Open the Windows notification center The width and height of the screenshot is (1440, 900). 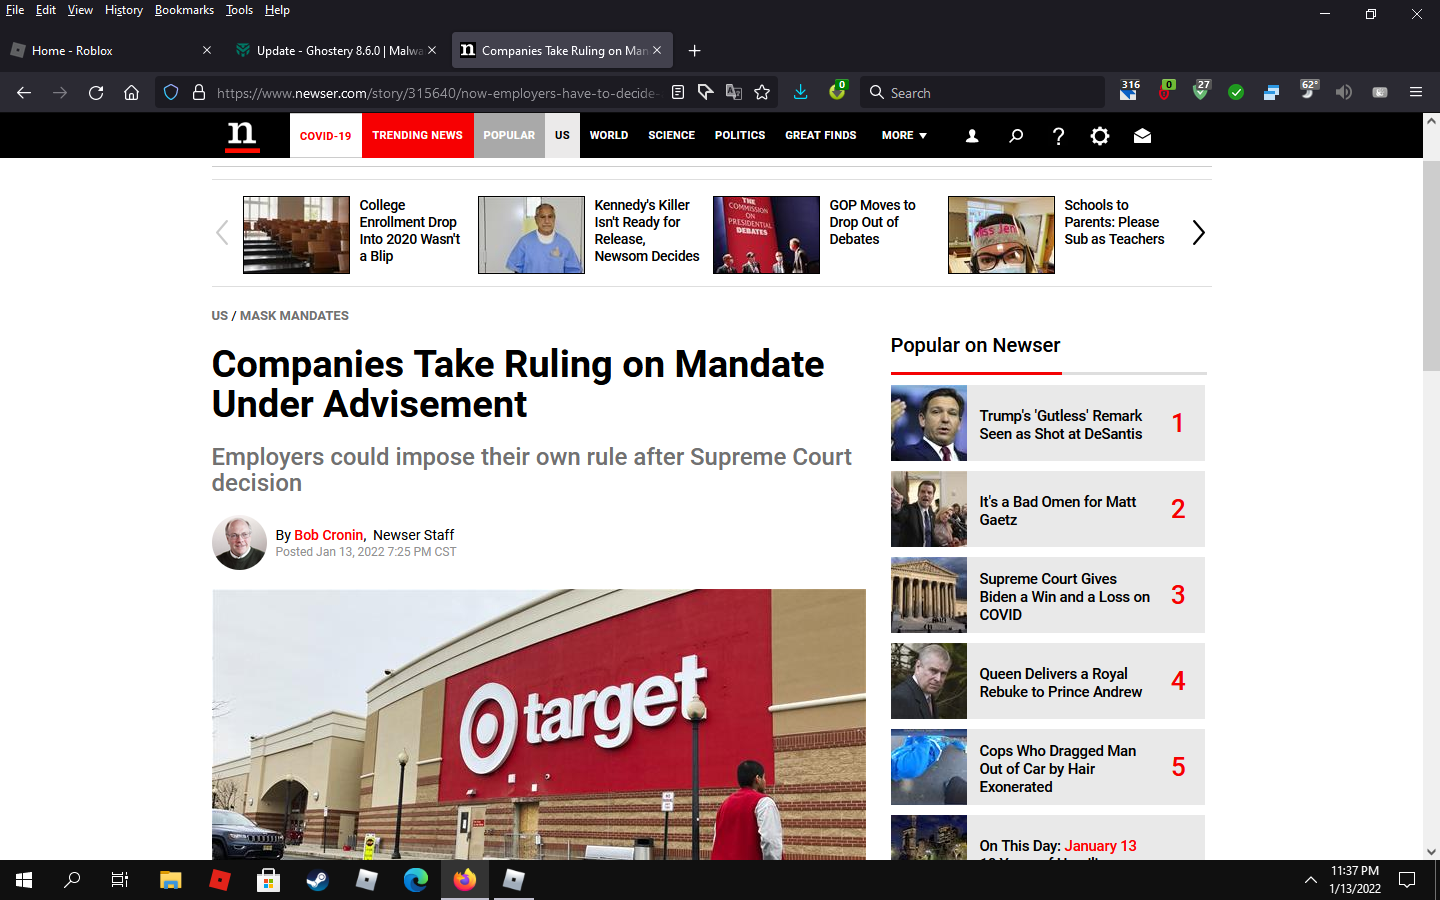coord(1407,880)
